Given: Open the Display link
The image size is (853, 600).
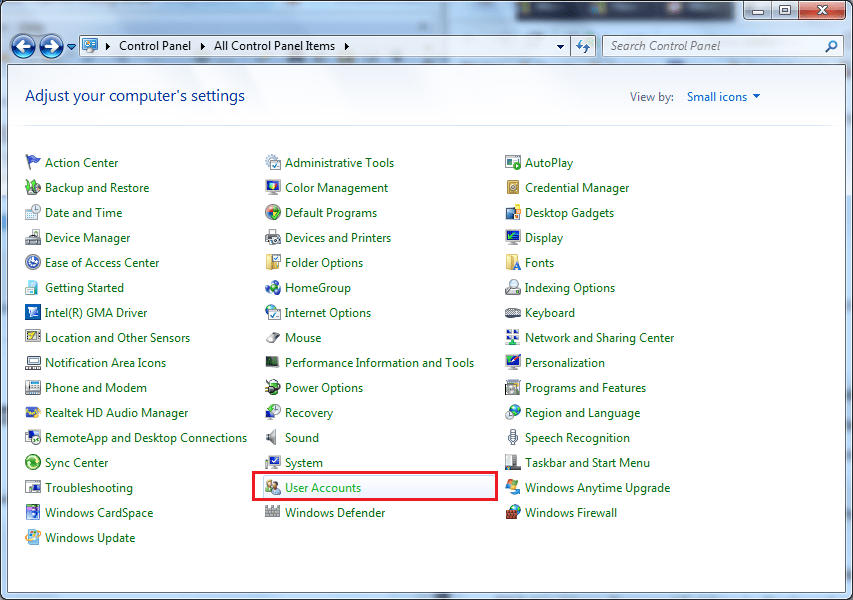Looking at the screenshot, I should point(543,238).
